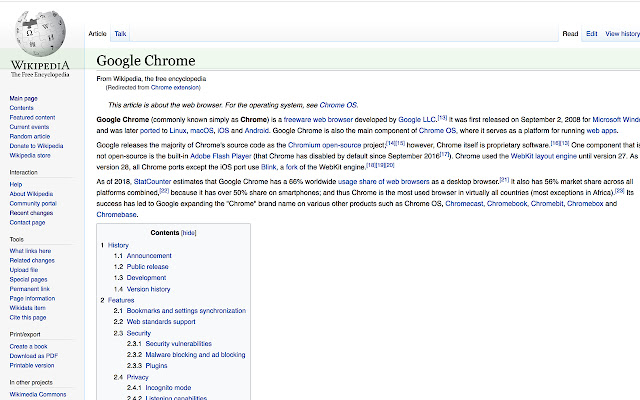640x400 pixels.
Task: Open About Wikipedia link
Action: pyautogui.click(x=31, y=194)
